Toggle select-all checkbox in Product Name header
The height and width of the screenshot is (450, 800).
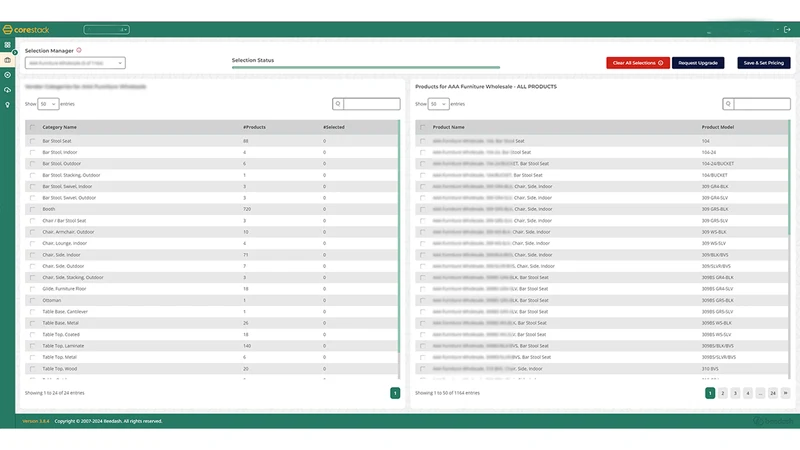click(x=422, y=127)
